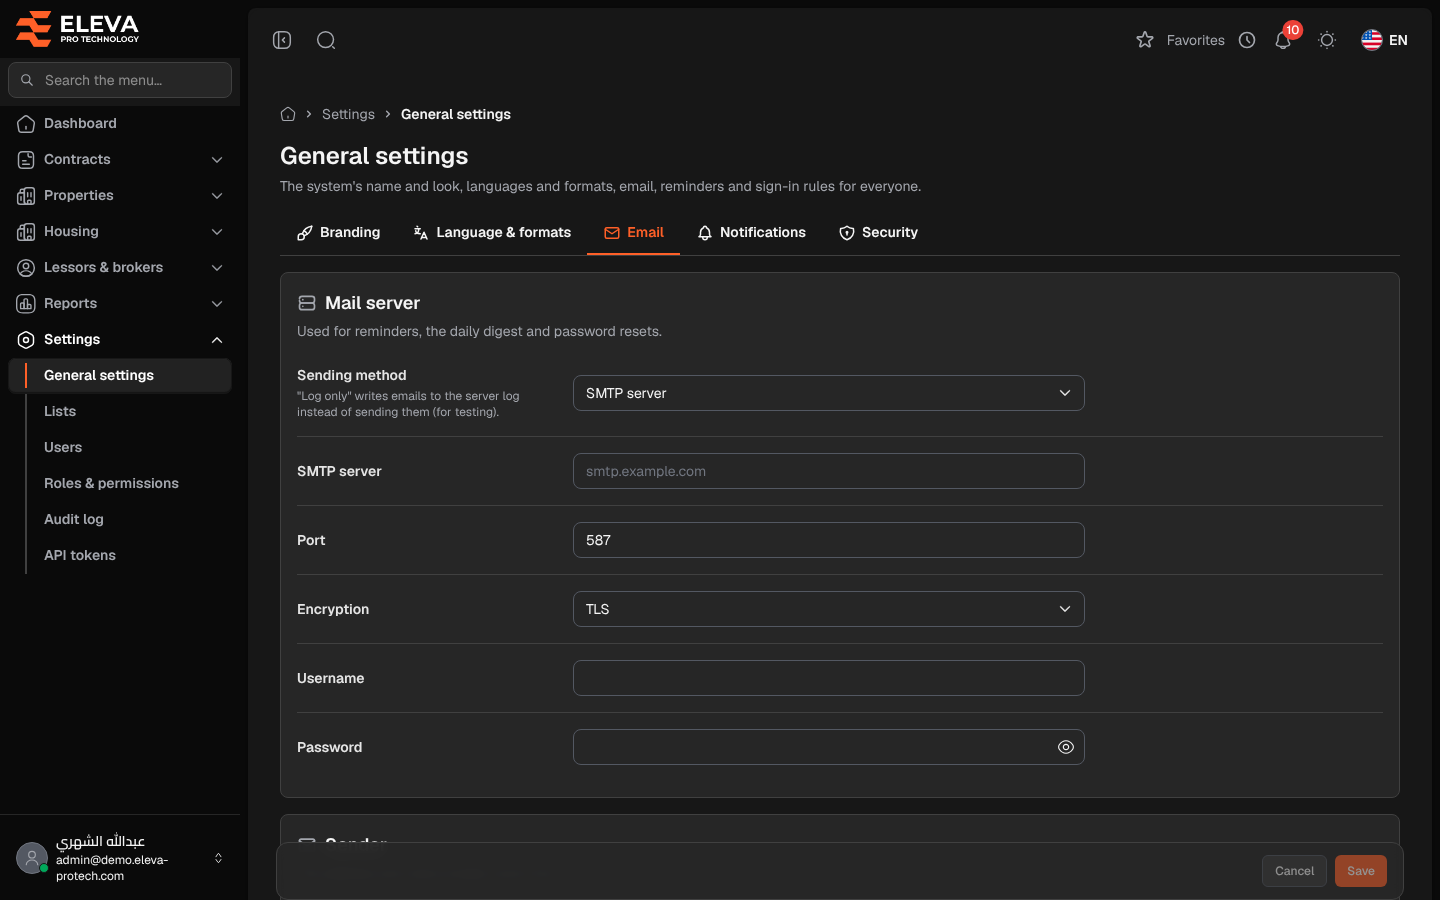Focus the Username input field
The width and height of the screenshot is (1440, 900).
[828, 678]
